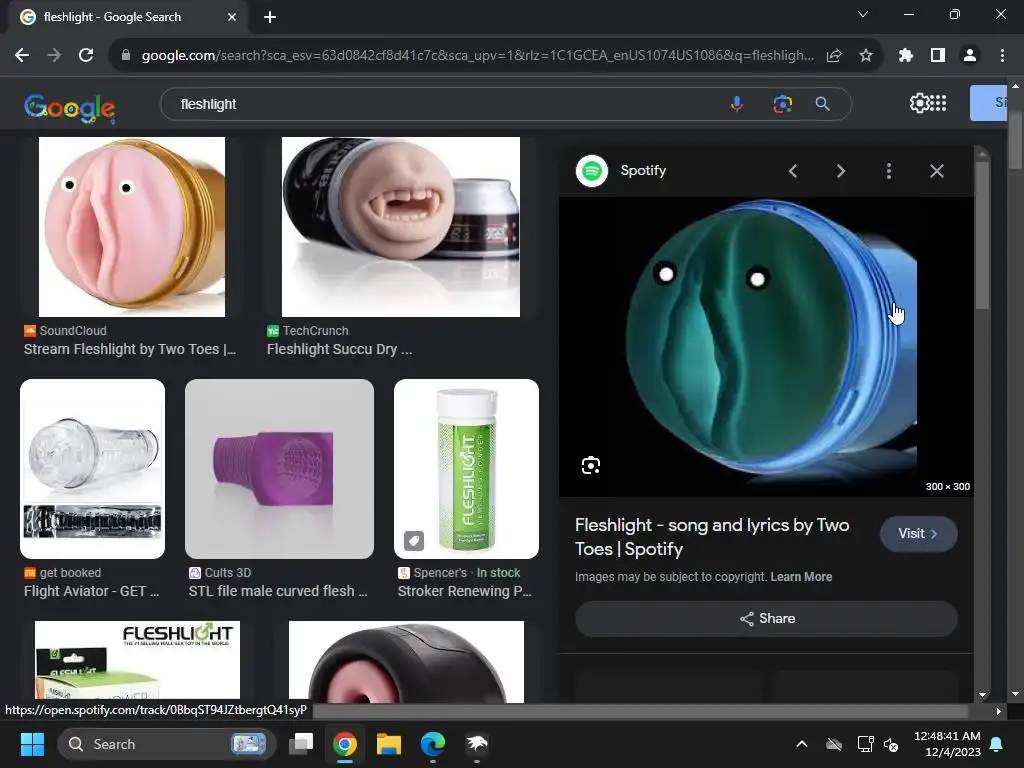Open the Chrome side panel
This screenshot has height=768, width=1024.
(938, 56)
